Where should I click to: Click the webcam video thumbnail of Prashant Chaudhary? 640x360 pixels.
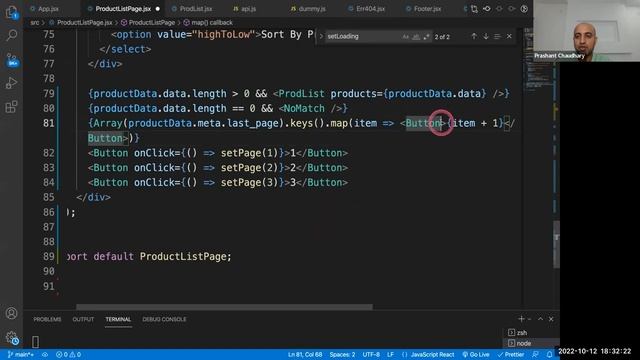(x=587, y=31)
